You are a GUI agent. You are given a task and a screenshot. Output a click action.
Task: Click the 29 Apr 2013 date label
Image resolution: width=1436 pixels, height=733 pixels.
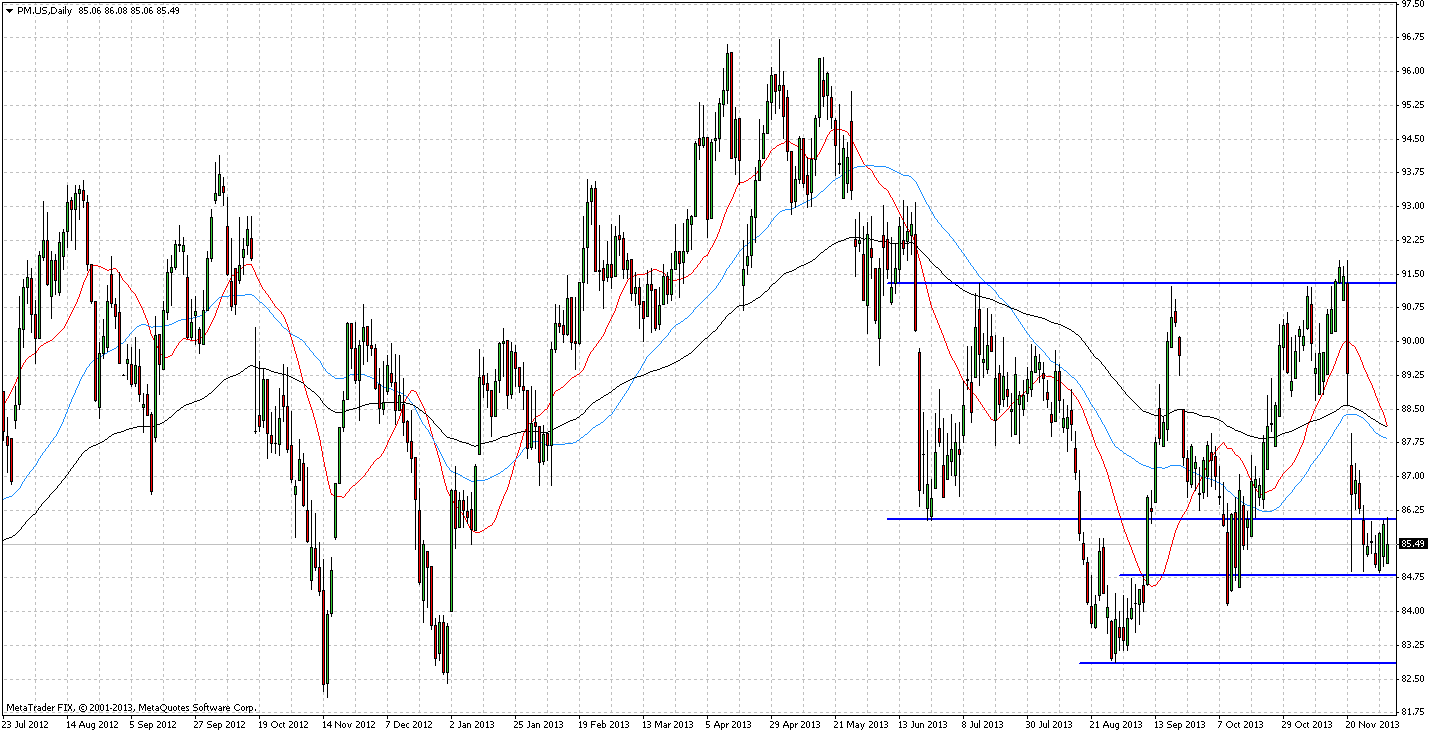793,723
